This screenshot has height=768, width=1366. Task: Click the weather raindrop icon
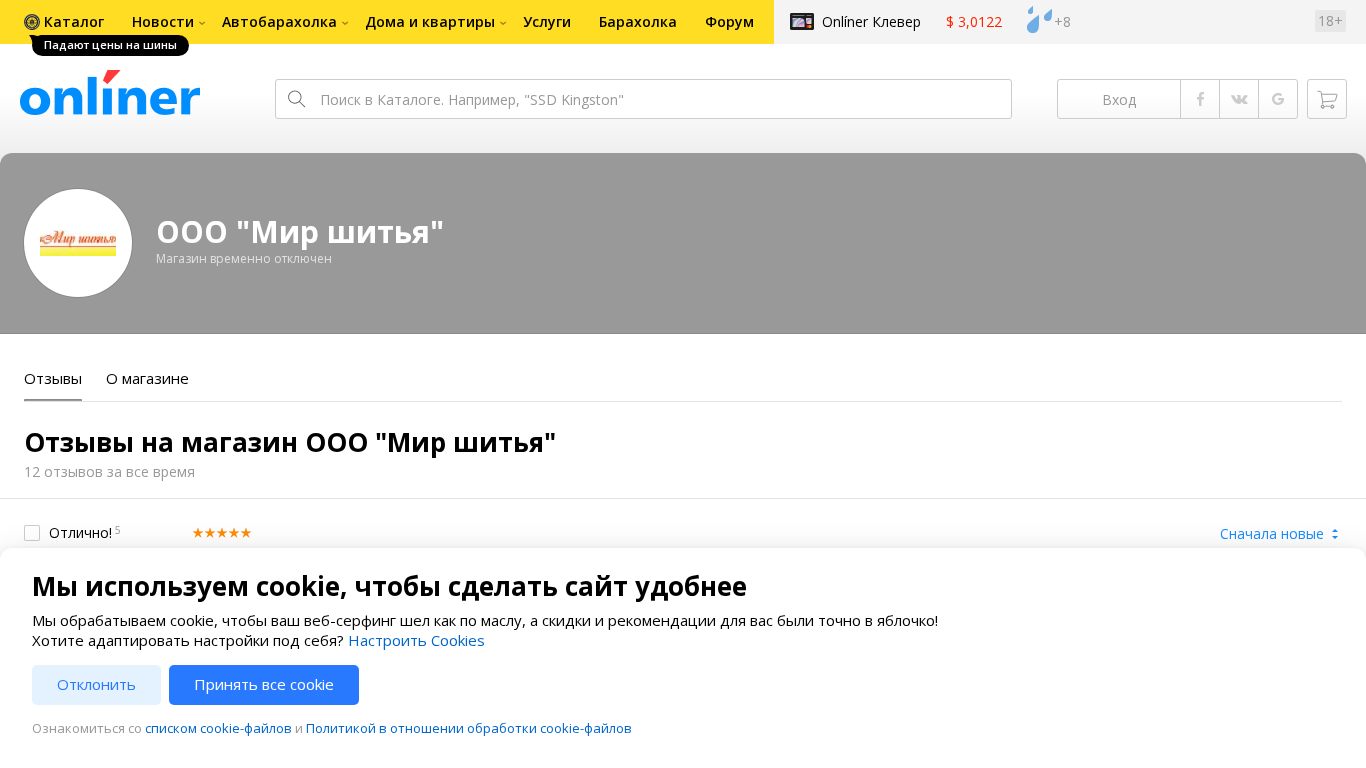coord(1039,20)
